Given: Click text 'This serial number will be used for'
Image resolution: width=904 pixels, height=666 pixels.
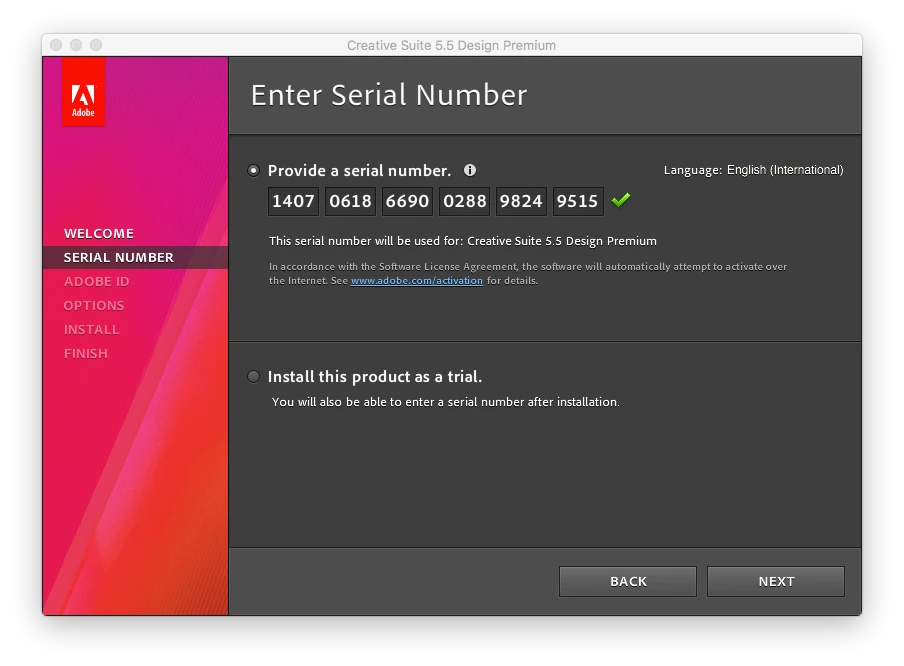Looking at the screenshot, I should click(366, 241).
